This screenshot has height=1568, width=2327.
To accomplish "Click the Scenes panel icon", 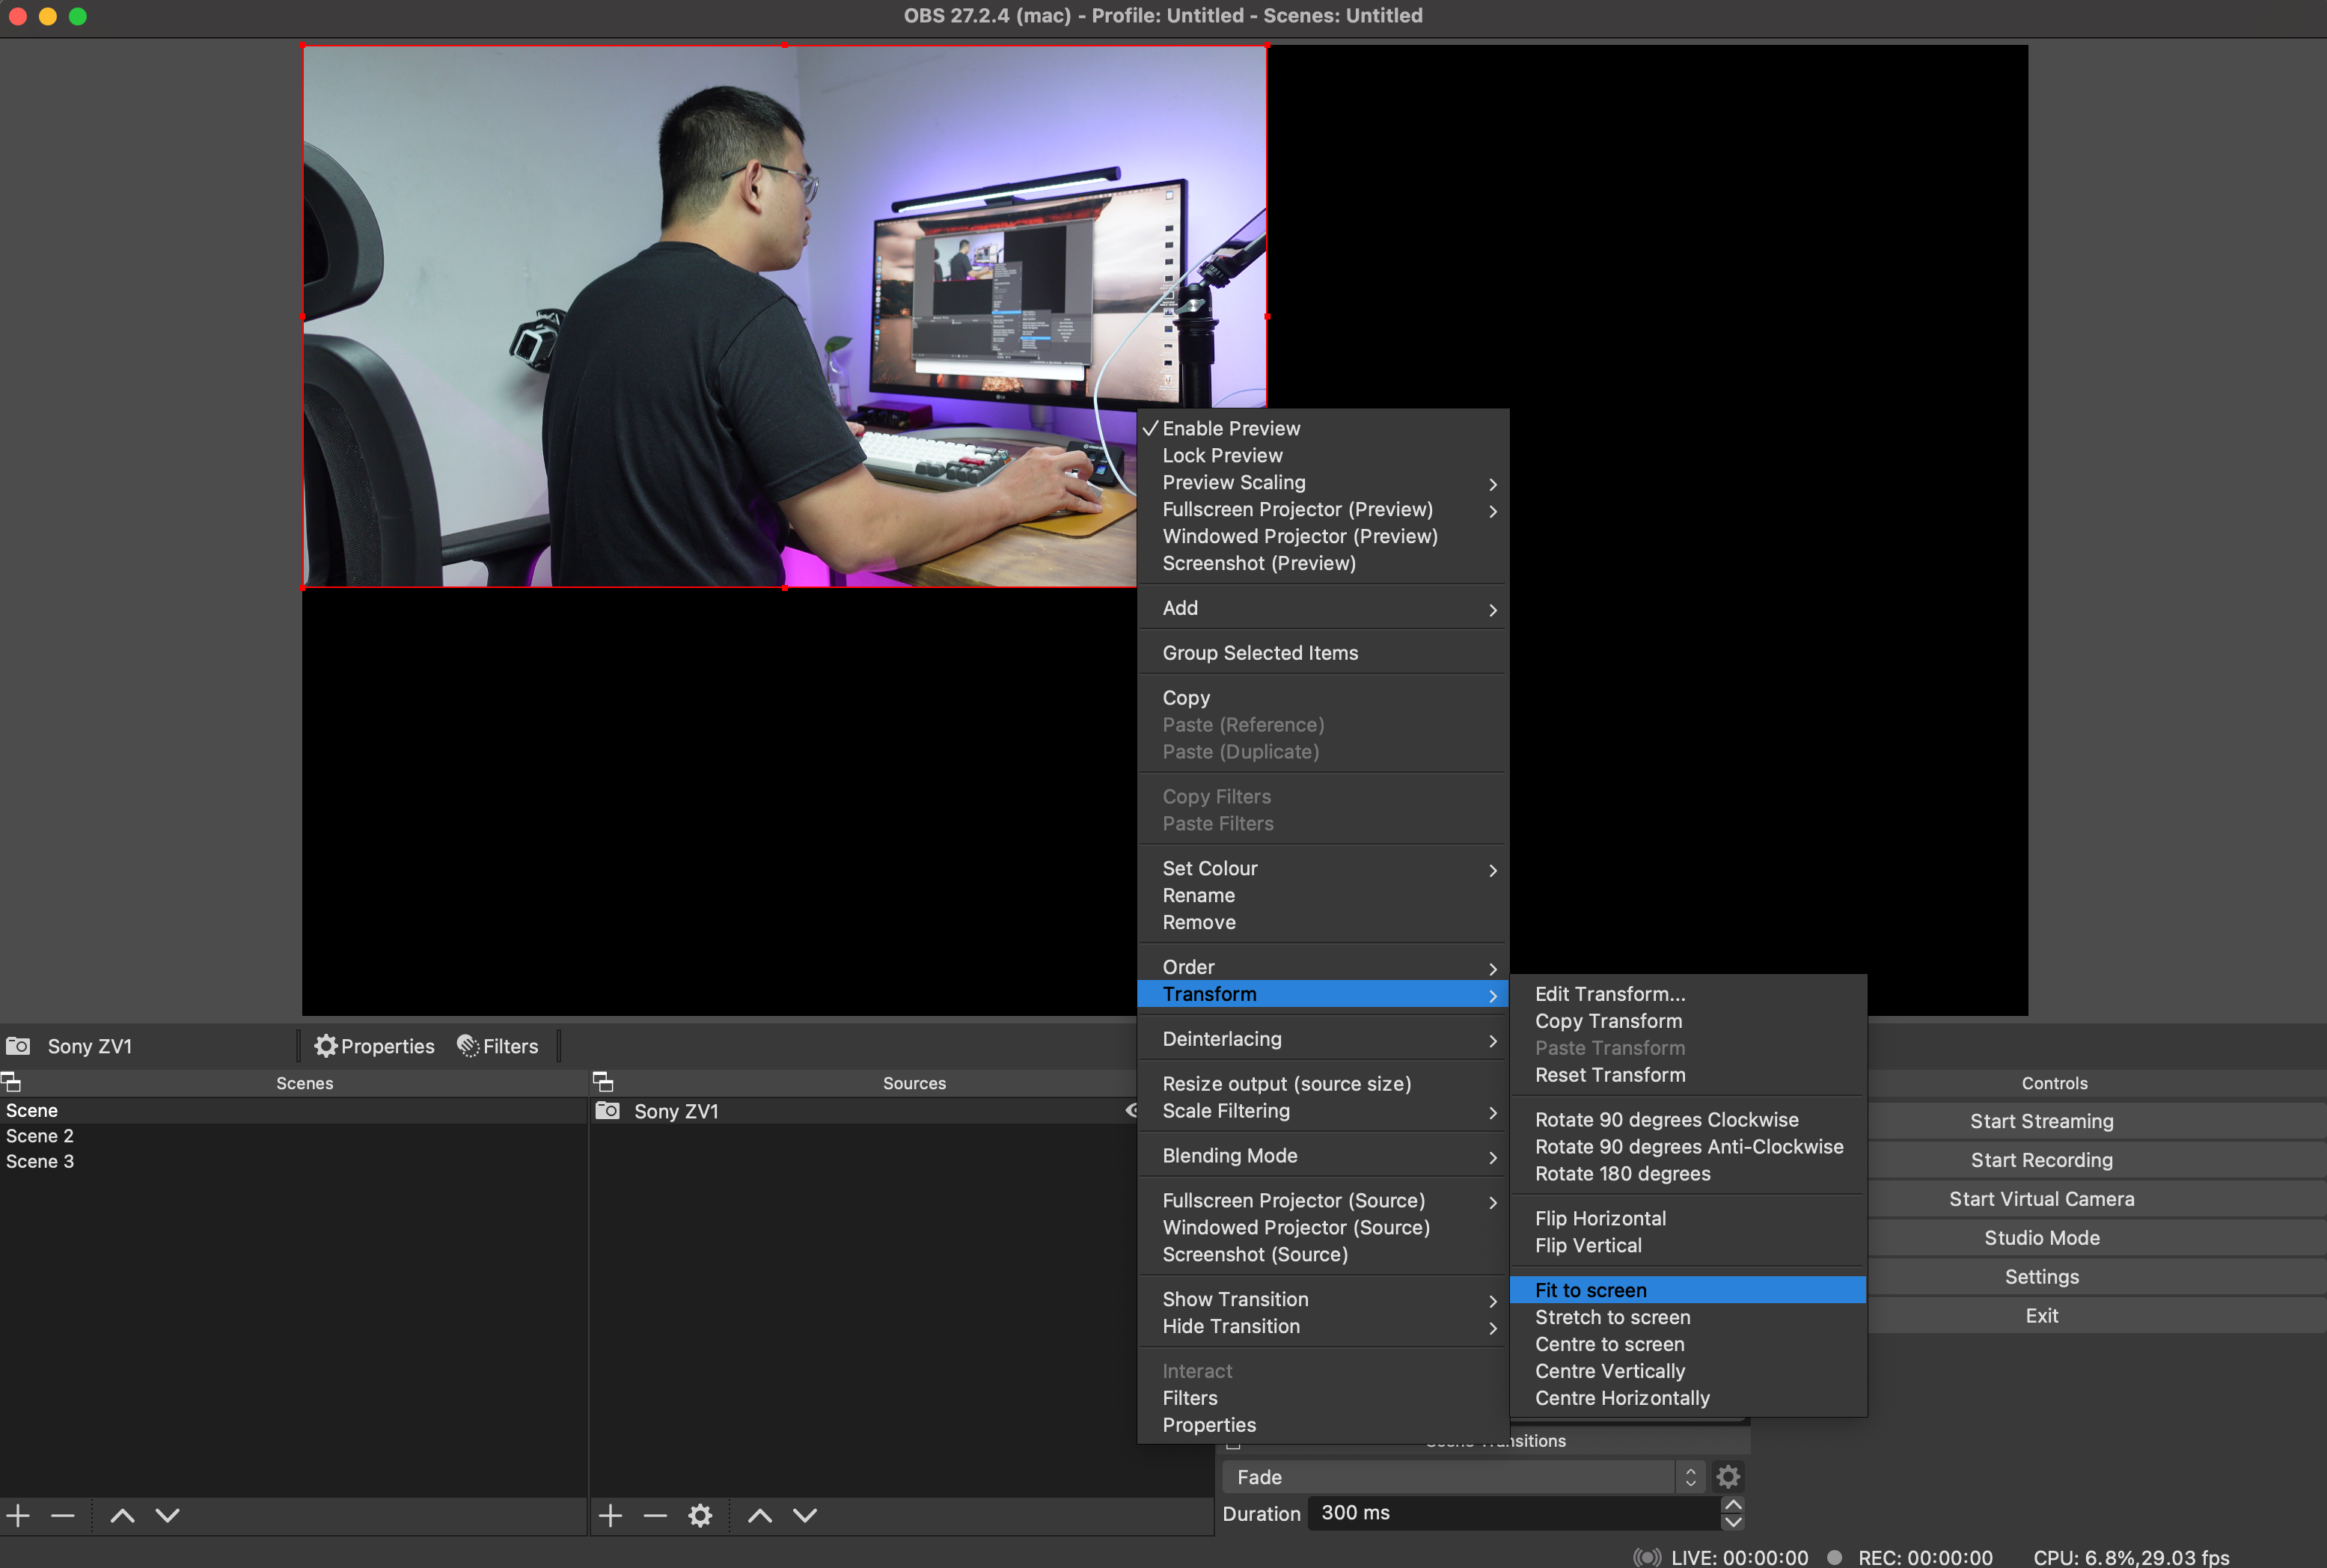I will coord(16,1083).
